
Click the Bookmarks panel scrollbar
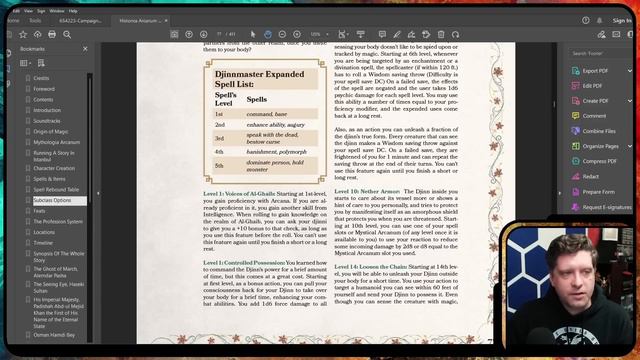coord(89,139)
